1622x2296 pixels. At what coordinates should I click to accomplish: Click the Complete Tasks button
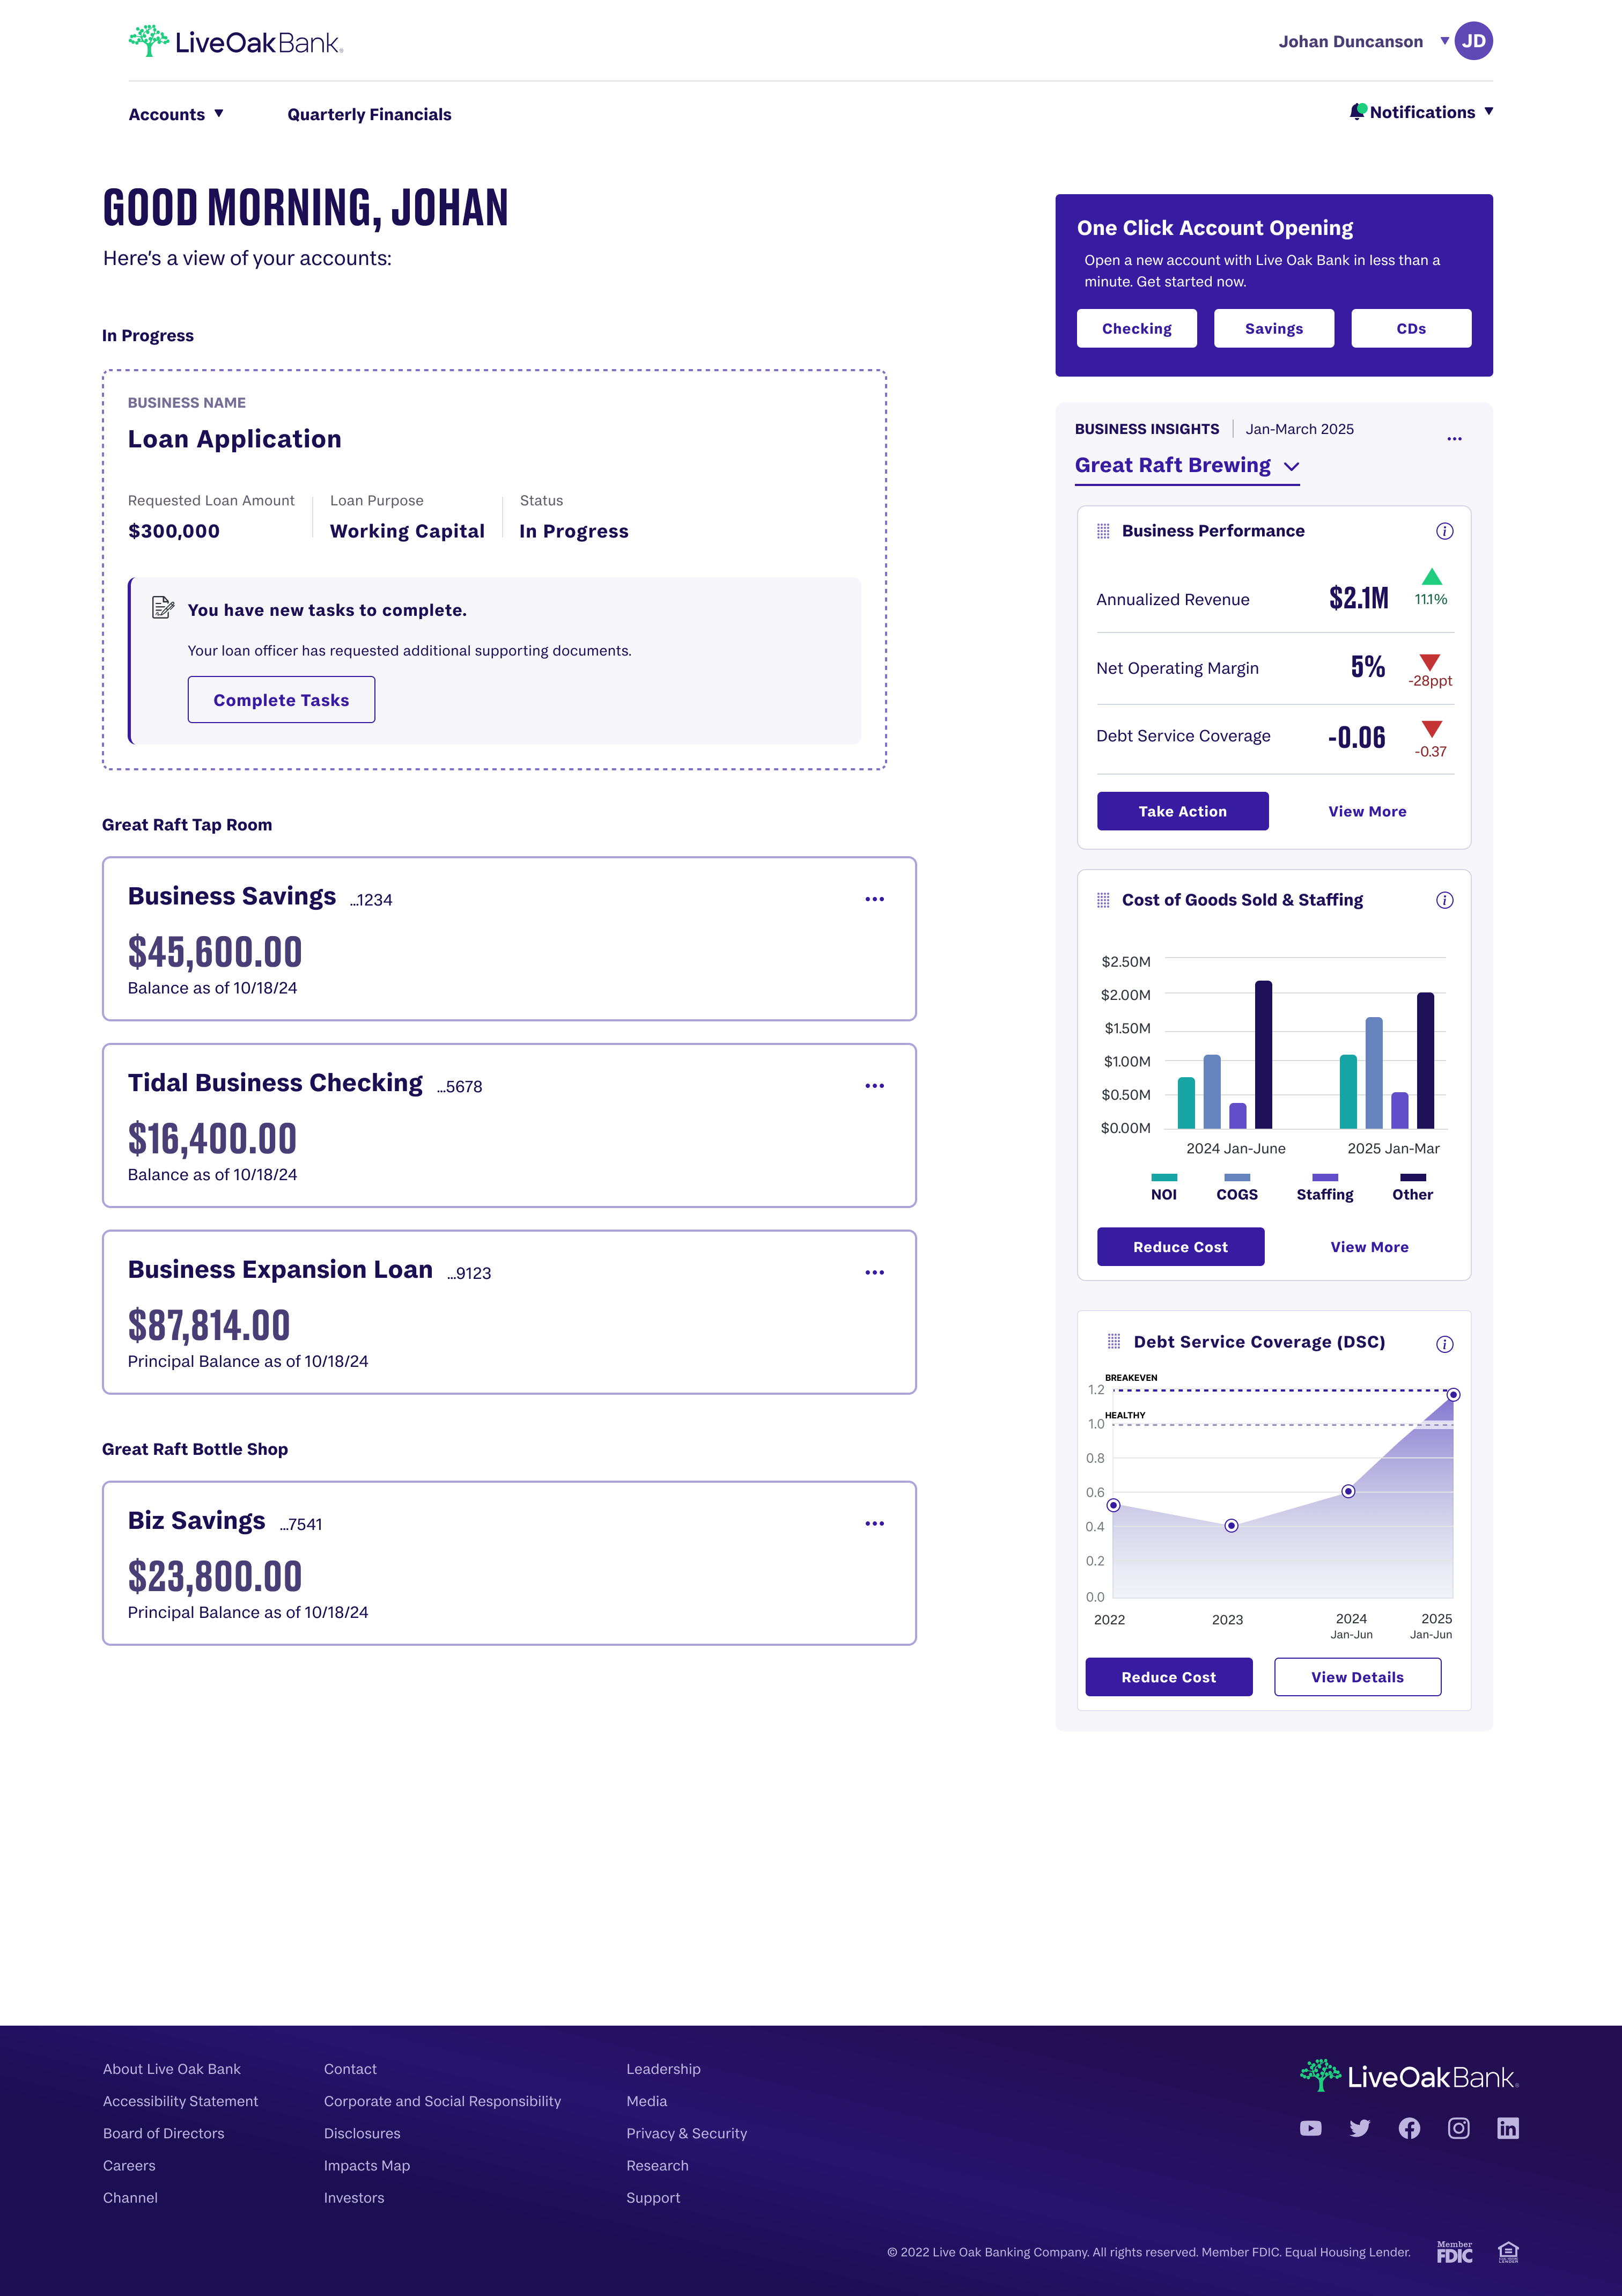281,700
